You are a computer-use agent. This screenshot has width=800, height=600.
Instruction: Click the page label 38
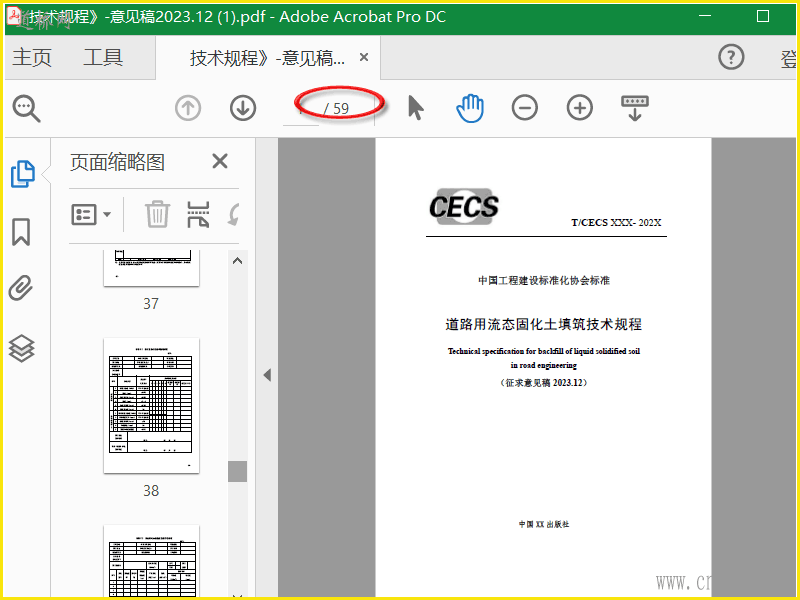point(151,491)
